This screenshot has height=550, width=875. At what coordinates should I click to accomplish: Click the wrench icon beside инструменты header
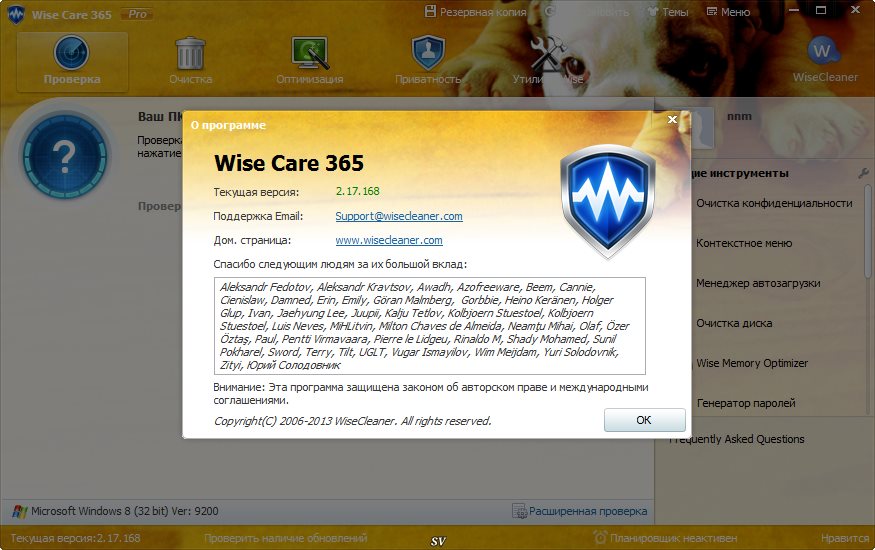(x=863, y=173)
